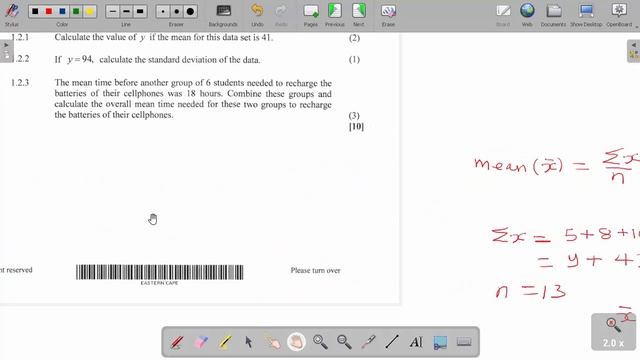Select the red pen color
This screenshot has width=640, height=360.
[x=49, y=11]
